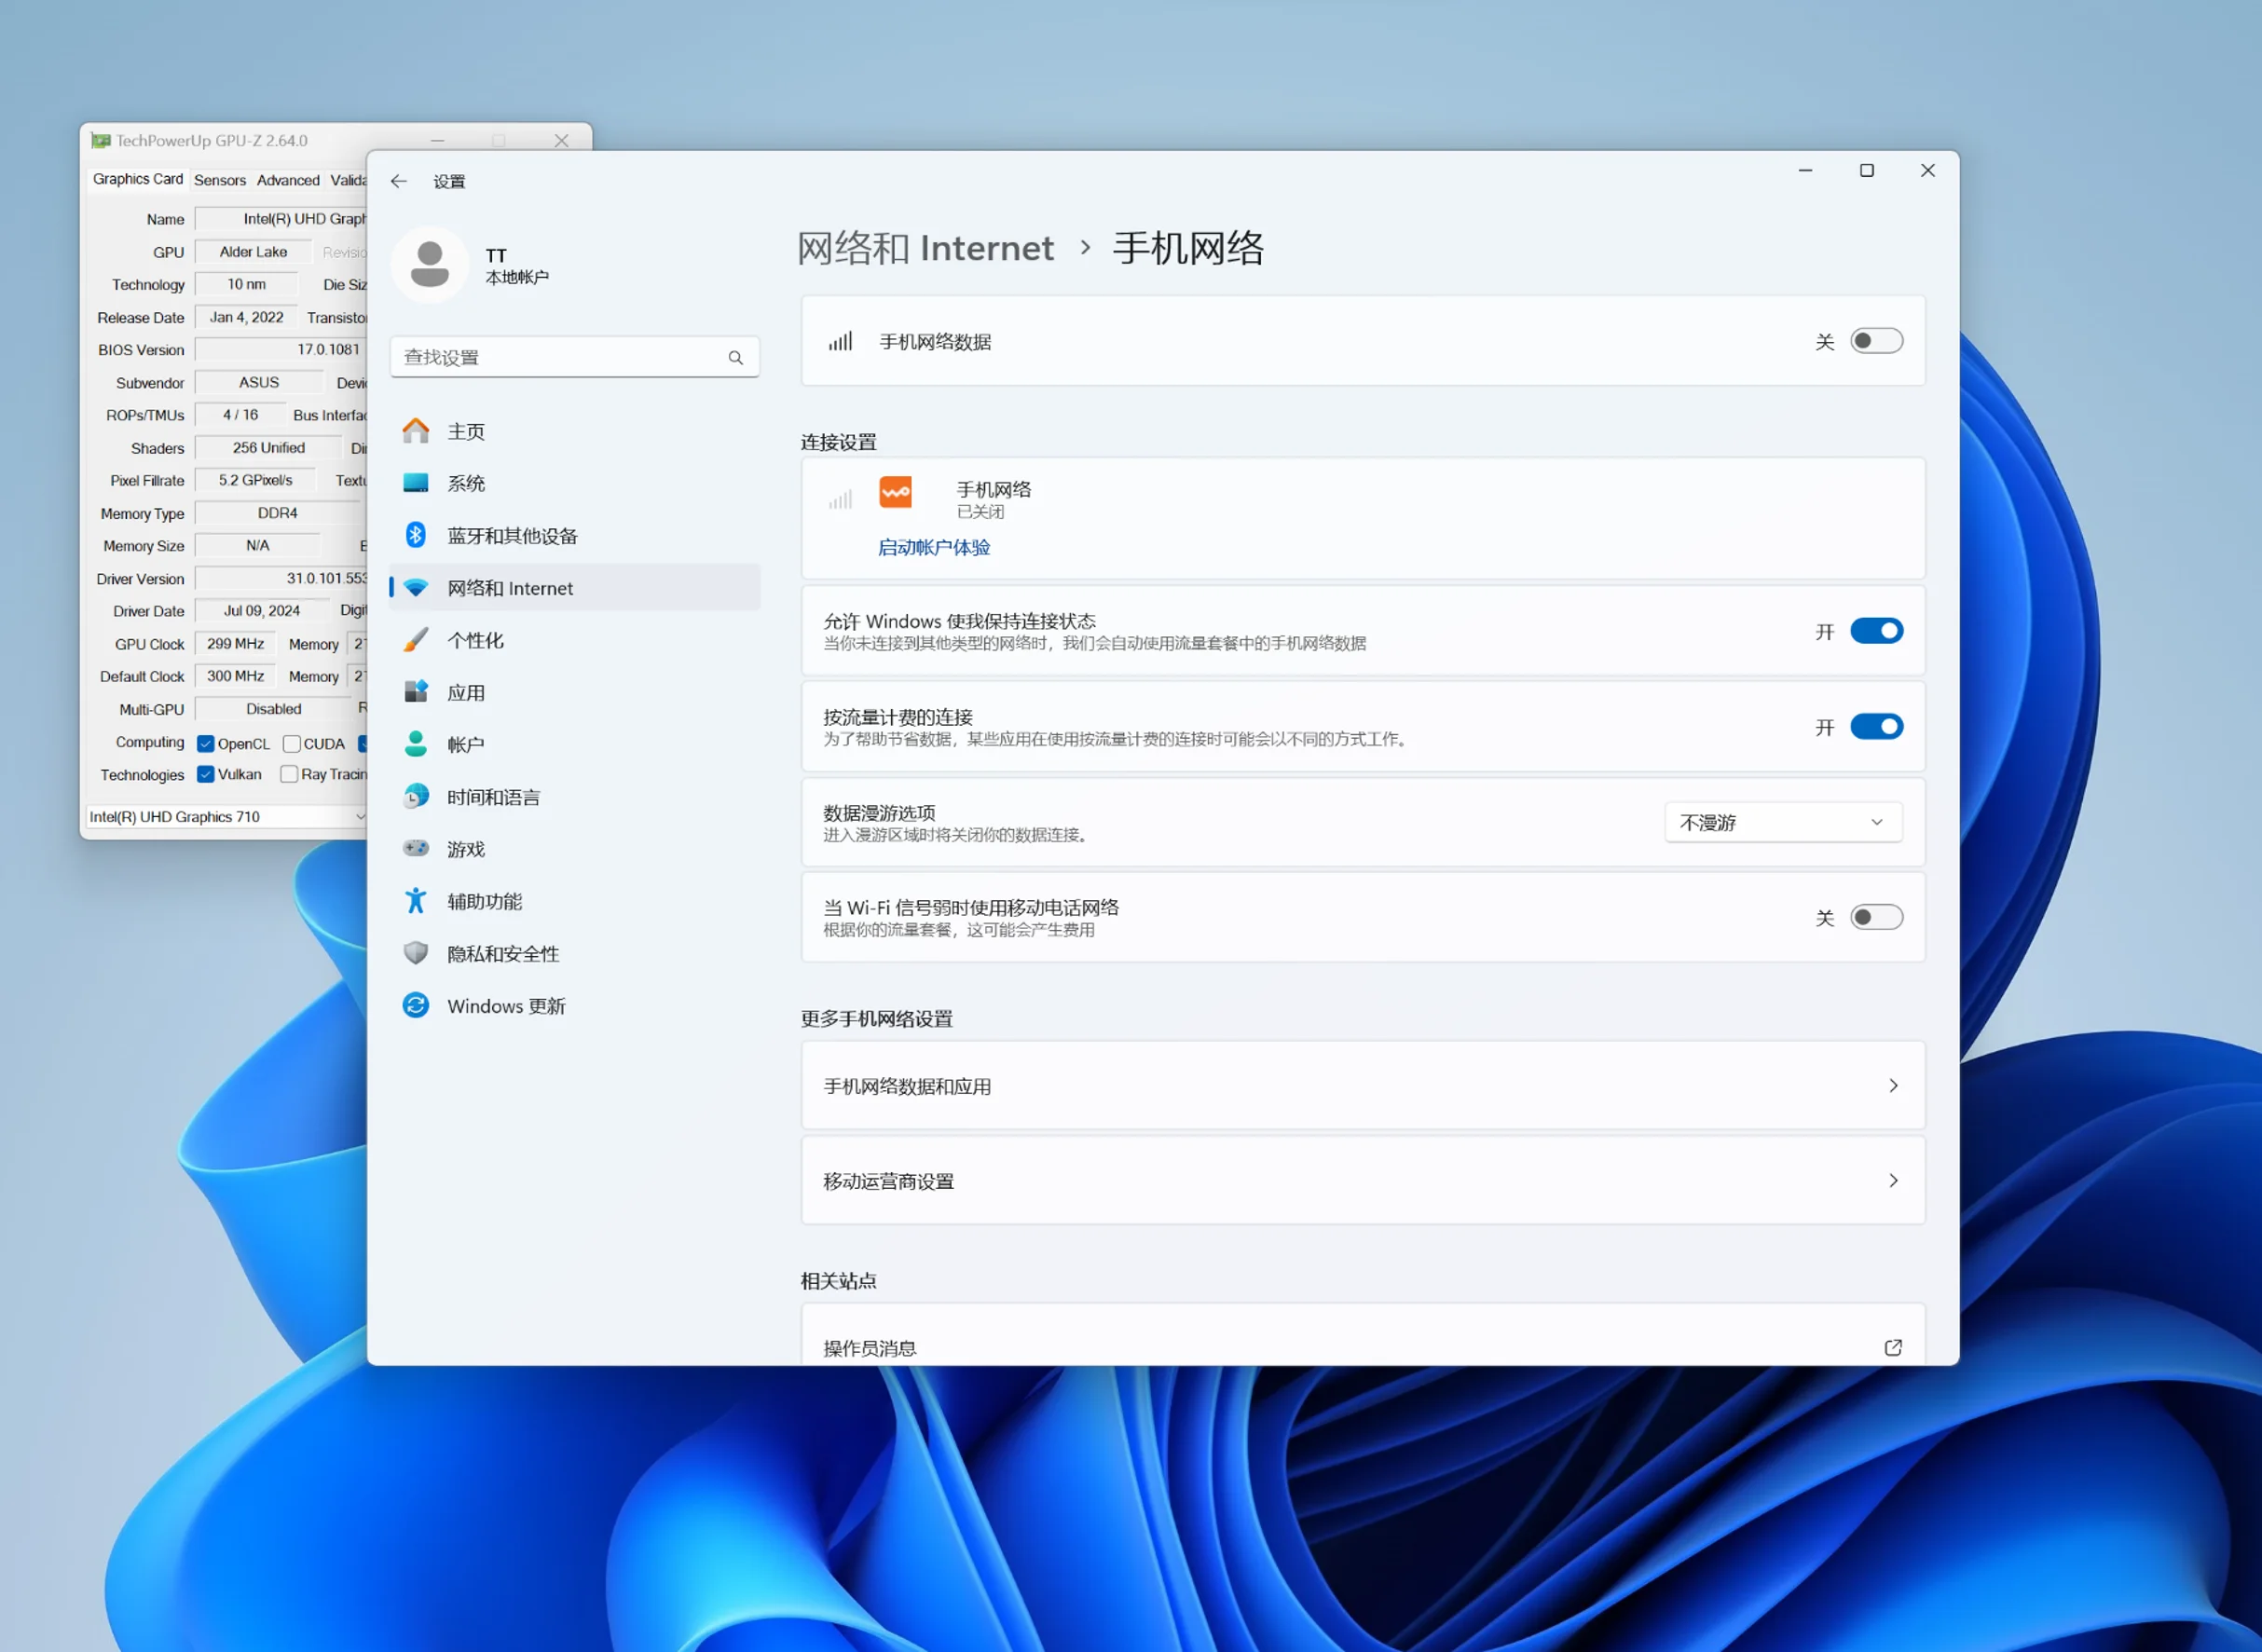Expand cellular data and apps settings
This screenshot has width=2262, height=1652.
coord(1362,1086)
